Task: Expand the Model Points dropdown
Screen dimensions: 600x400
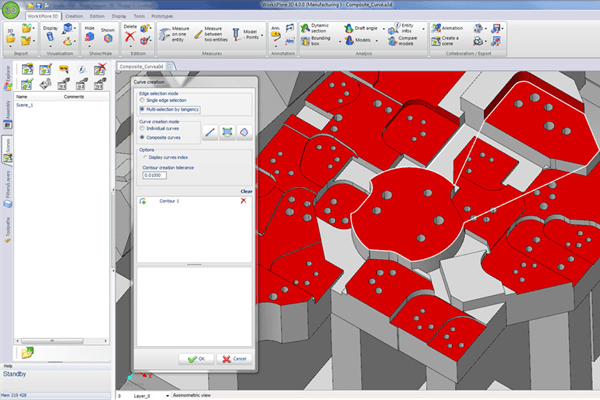Action: click(x=249, y=35)
